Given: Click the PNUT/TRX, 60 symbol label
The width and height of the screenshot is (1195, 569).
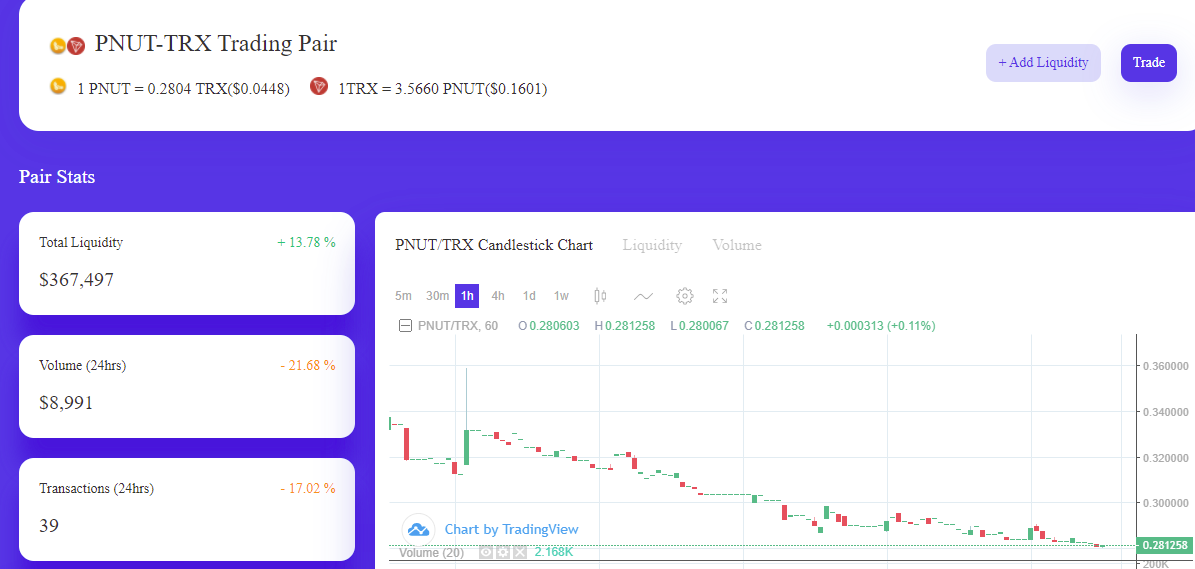Looking at the screenshot, I should (x=458, y=326).
